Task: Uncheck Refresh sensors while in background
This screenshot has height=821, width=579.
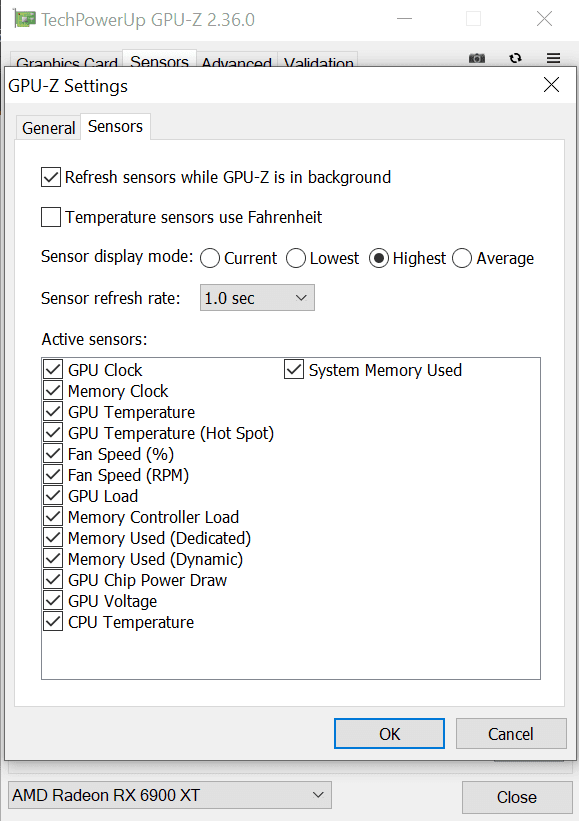Action: point(51,177)
